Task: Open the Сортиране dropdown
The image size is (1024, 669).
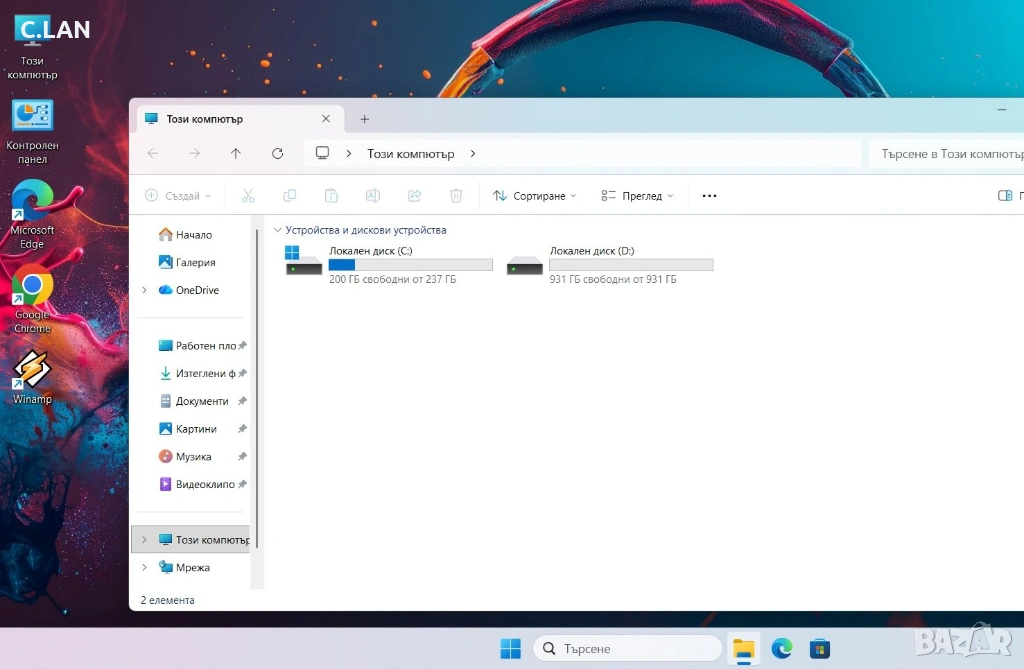Action: tap(535, 196)
